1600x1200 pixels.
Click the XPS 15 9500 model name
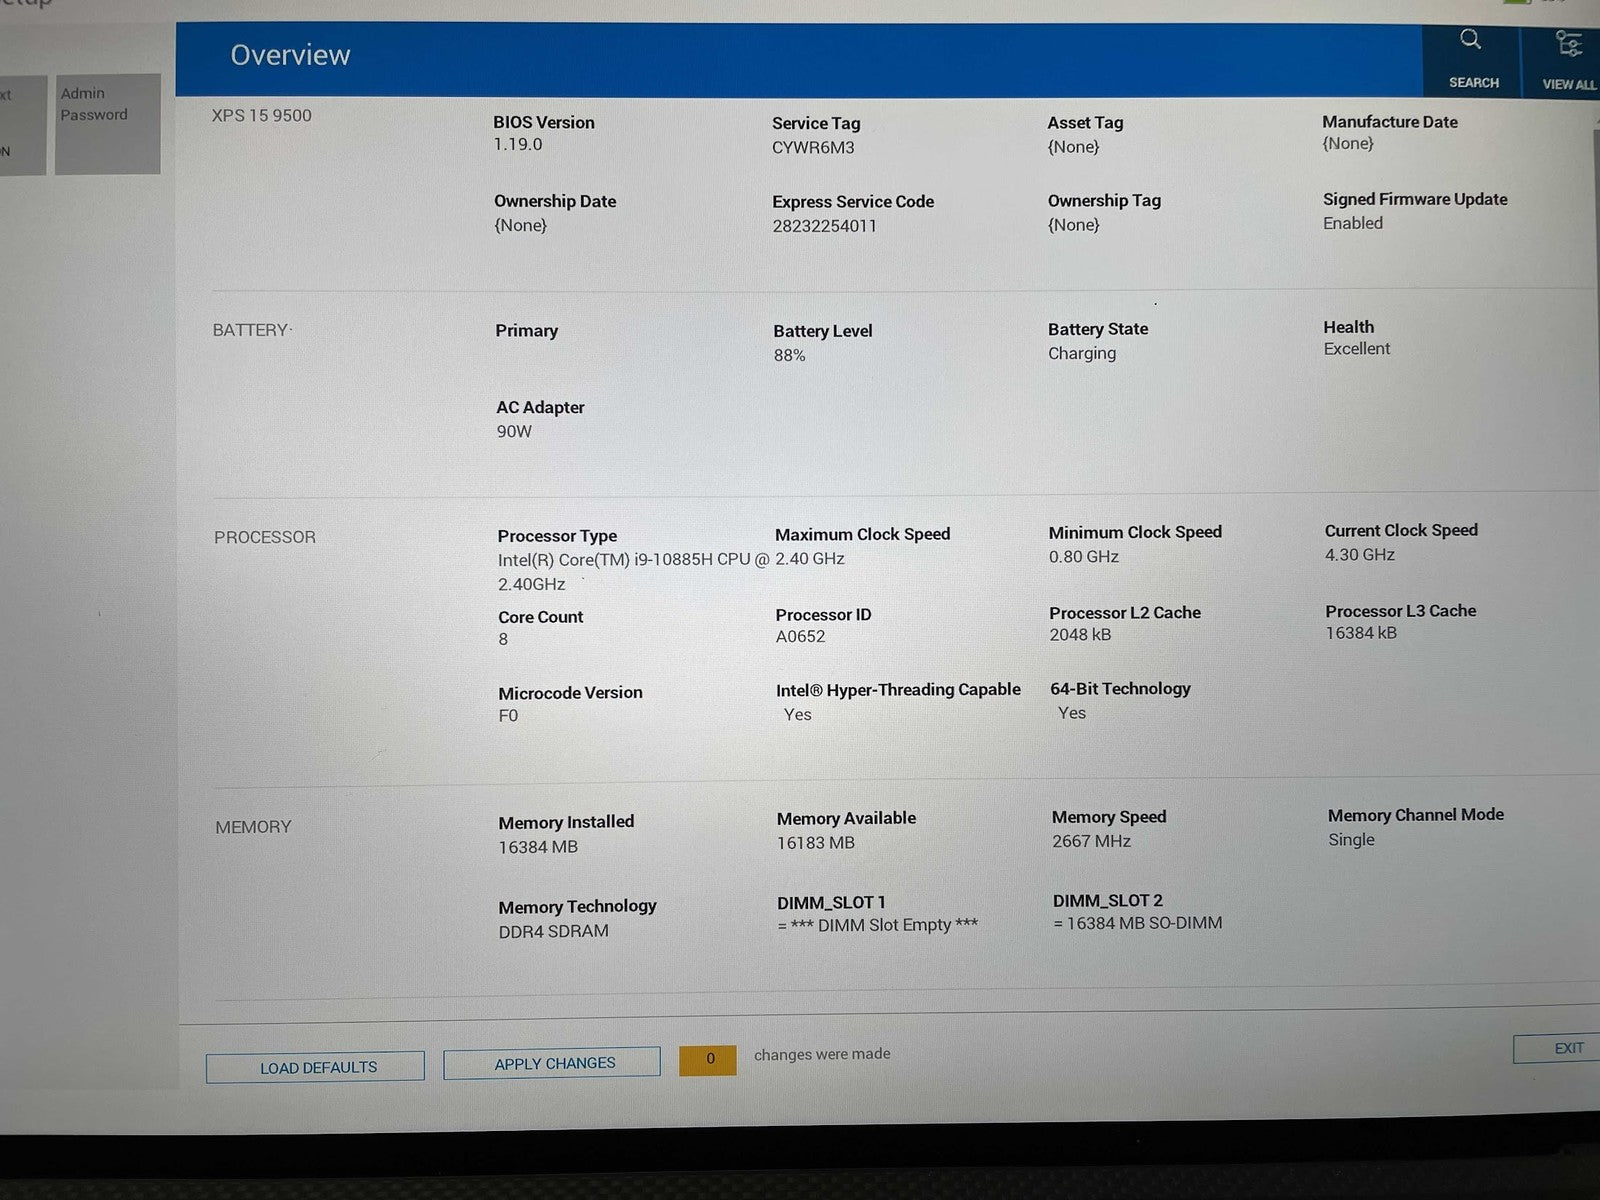coord(262,115)
